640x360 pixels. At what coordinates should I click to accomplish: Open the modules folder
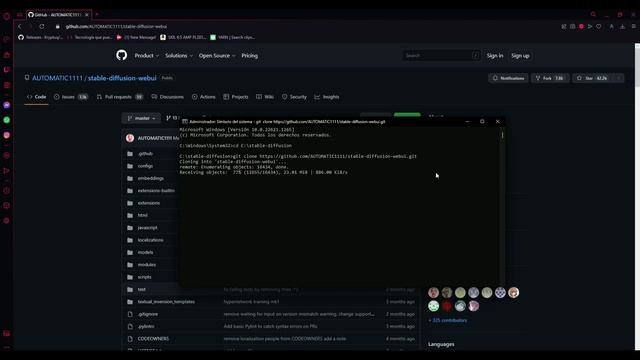[147, 264]
